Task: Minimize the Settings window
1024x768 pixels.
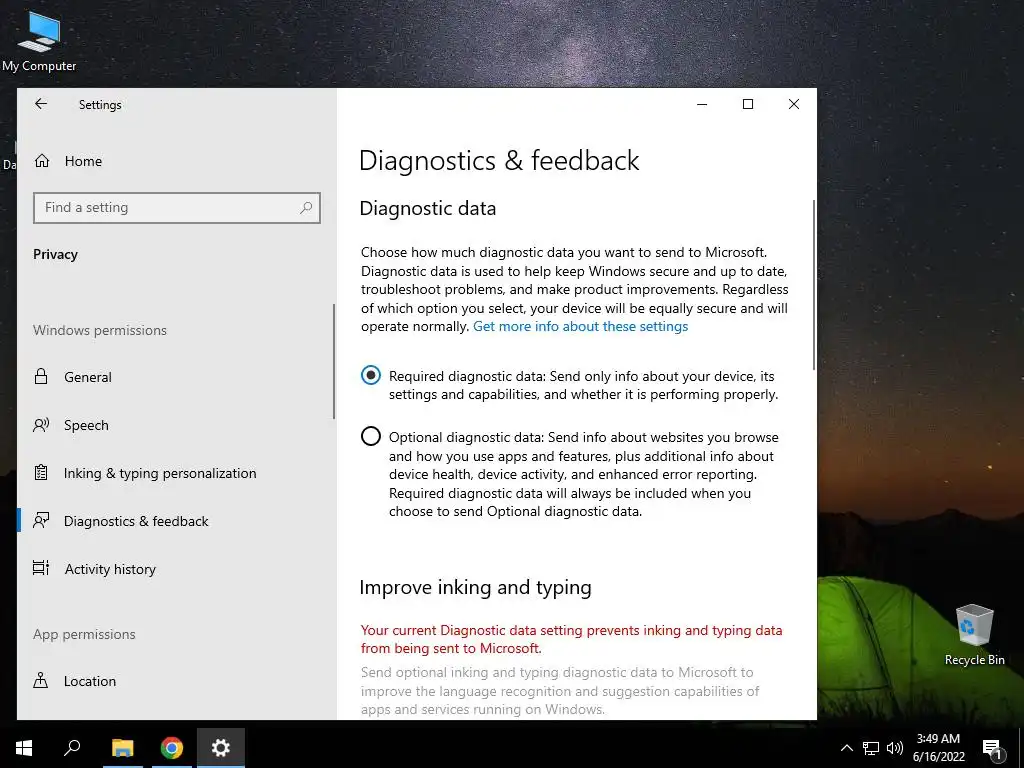Action: point(702,104)
